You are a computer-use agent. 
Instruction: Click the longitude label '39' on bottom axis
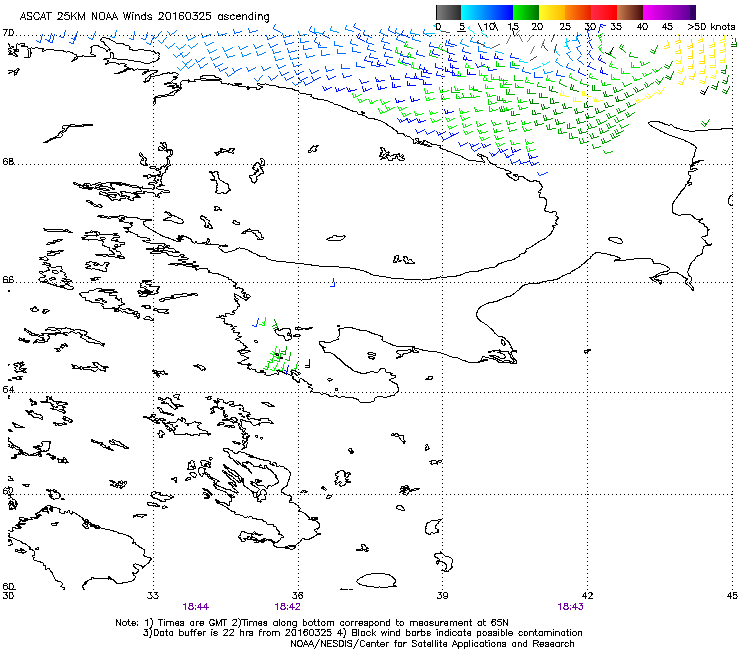[x=442, y=595]
